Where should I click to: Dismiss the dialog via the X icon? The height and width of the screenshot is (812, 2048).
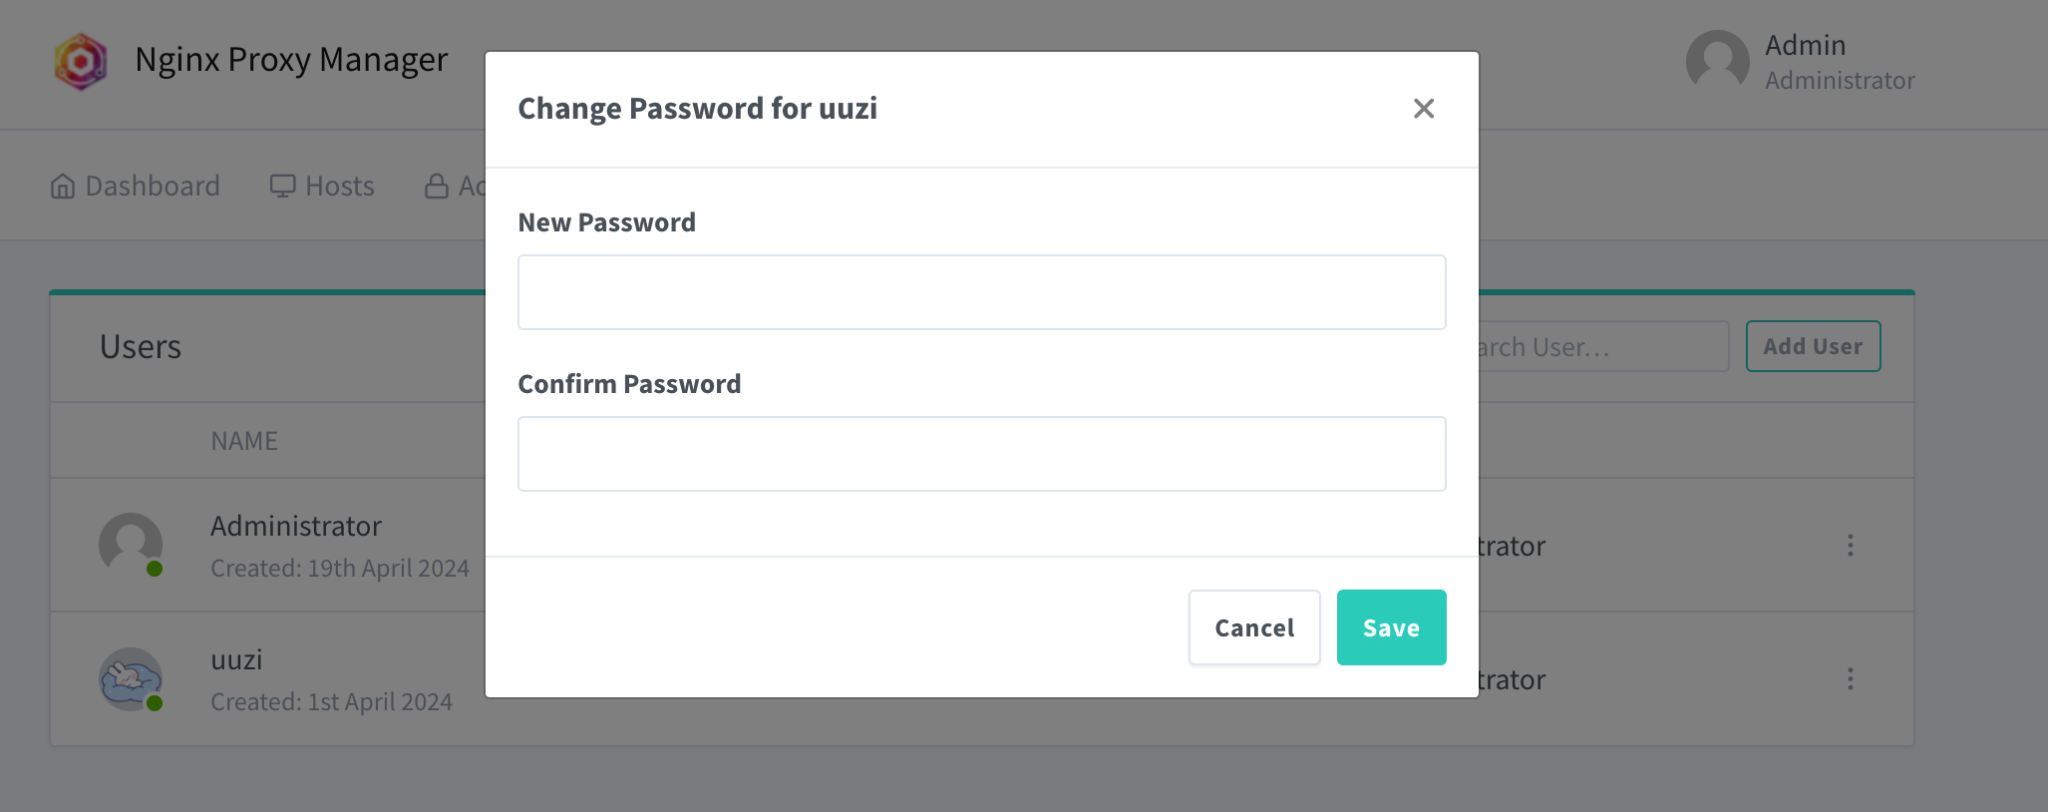click(x=1424, y=108)
